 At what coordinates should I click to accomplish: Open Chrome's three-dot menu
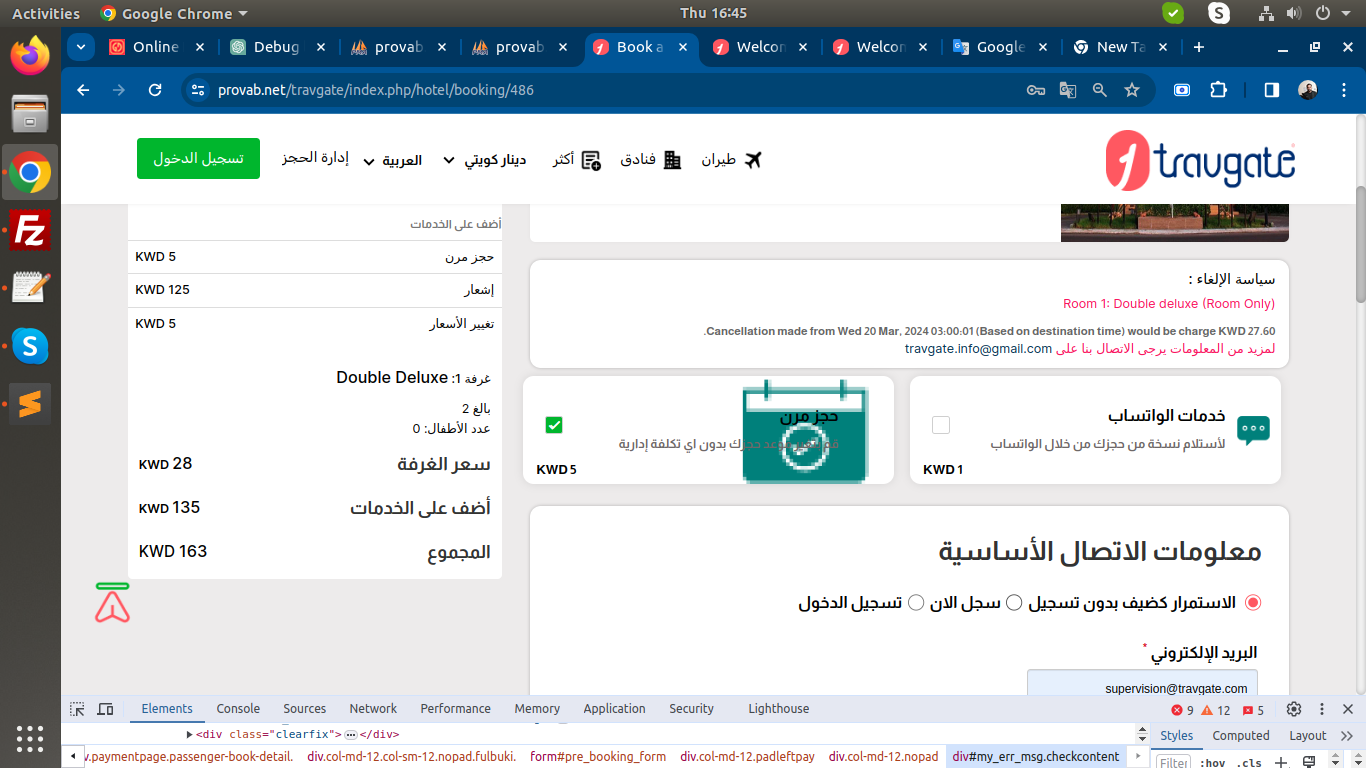click(1343, 90)
